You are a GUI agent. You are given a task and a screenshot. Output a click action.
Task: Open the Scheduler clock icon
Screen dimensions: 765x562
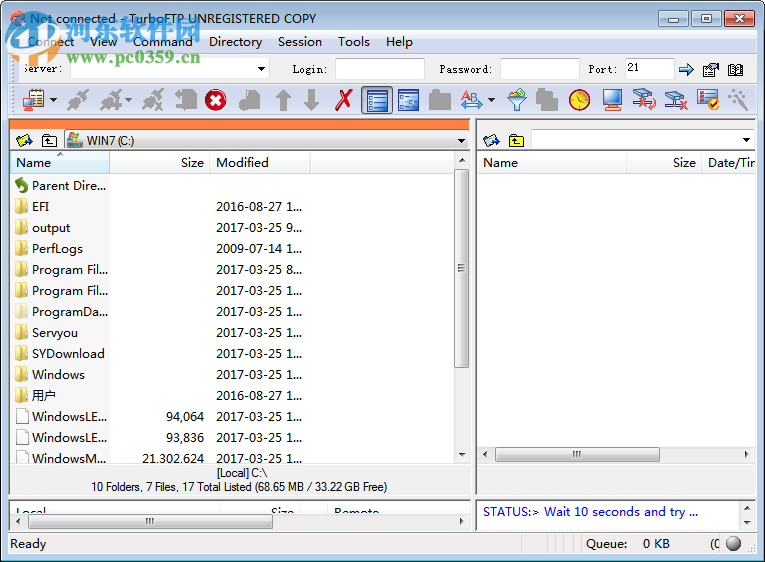[x=579, y=100]
